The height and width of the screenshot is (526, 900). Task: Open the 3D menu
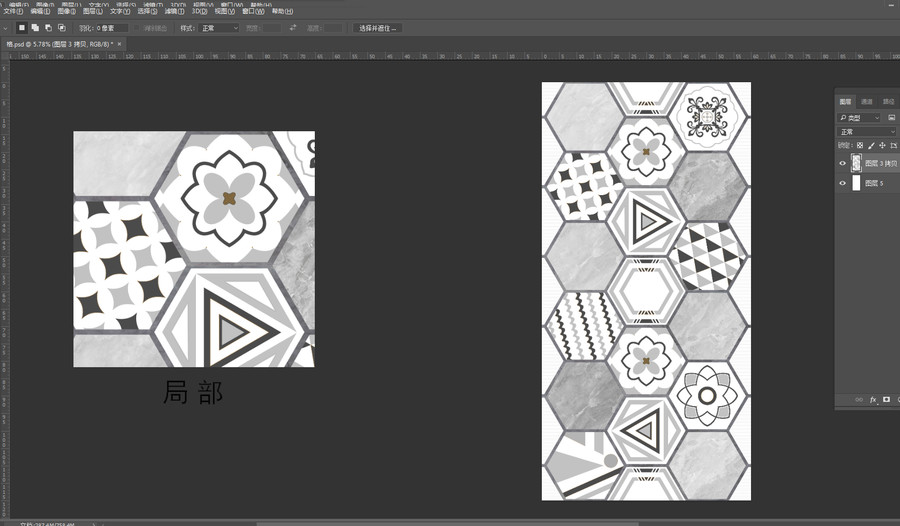pyautogui.click(x=199, y=11)
